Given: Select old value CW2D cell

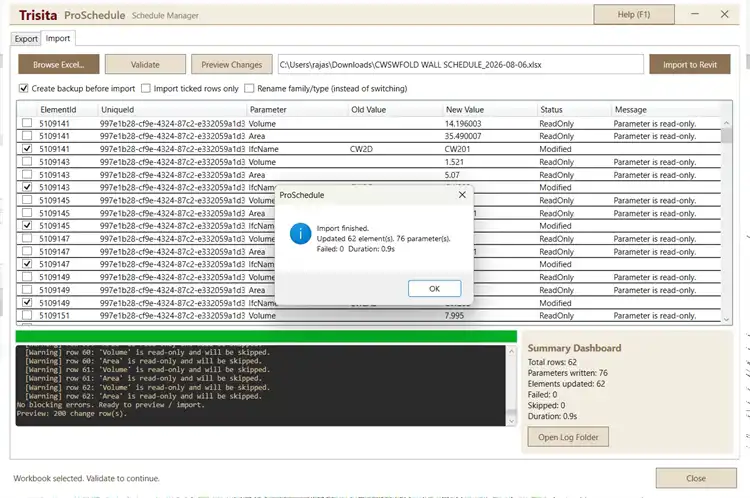Looking at the screenshot, I should [x=361, y=149].
